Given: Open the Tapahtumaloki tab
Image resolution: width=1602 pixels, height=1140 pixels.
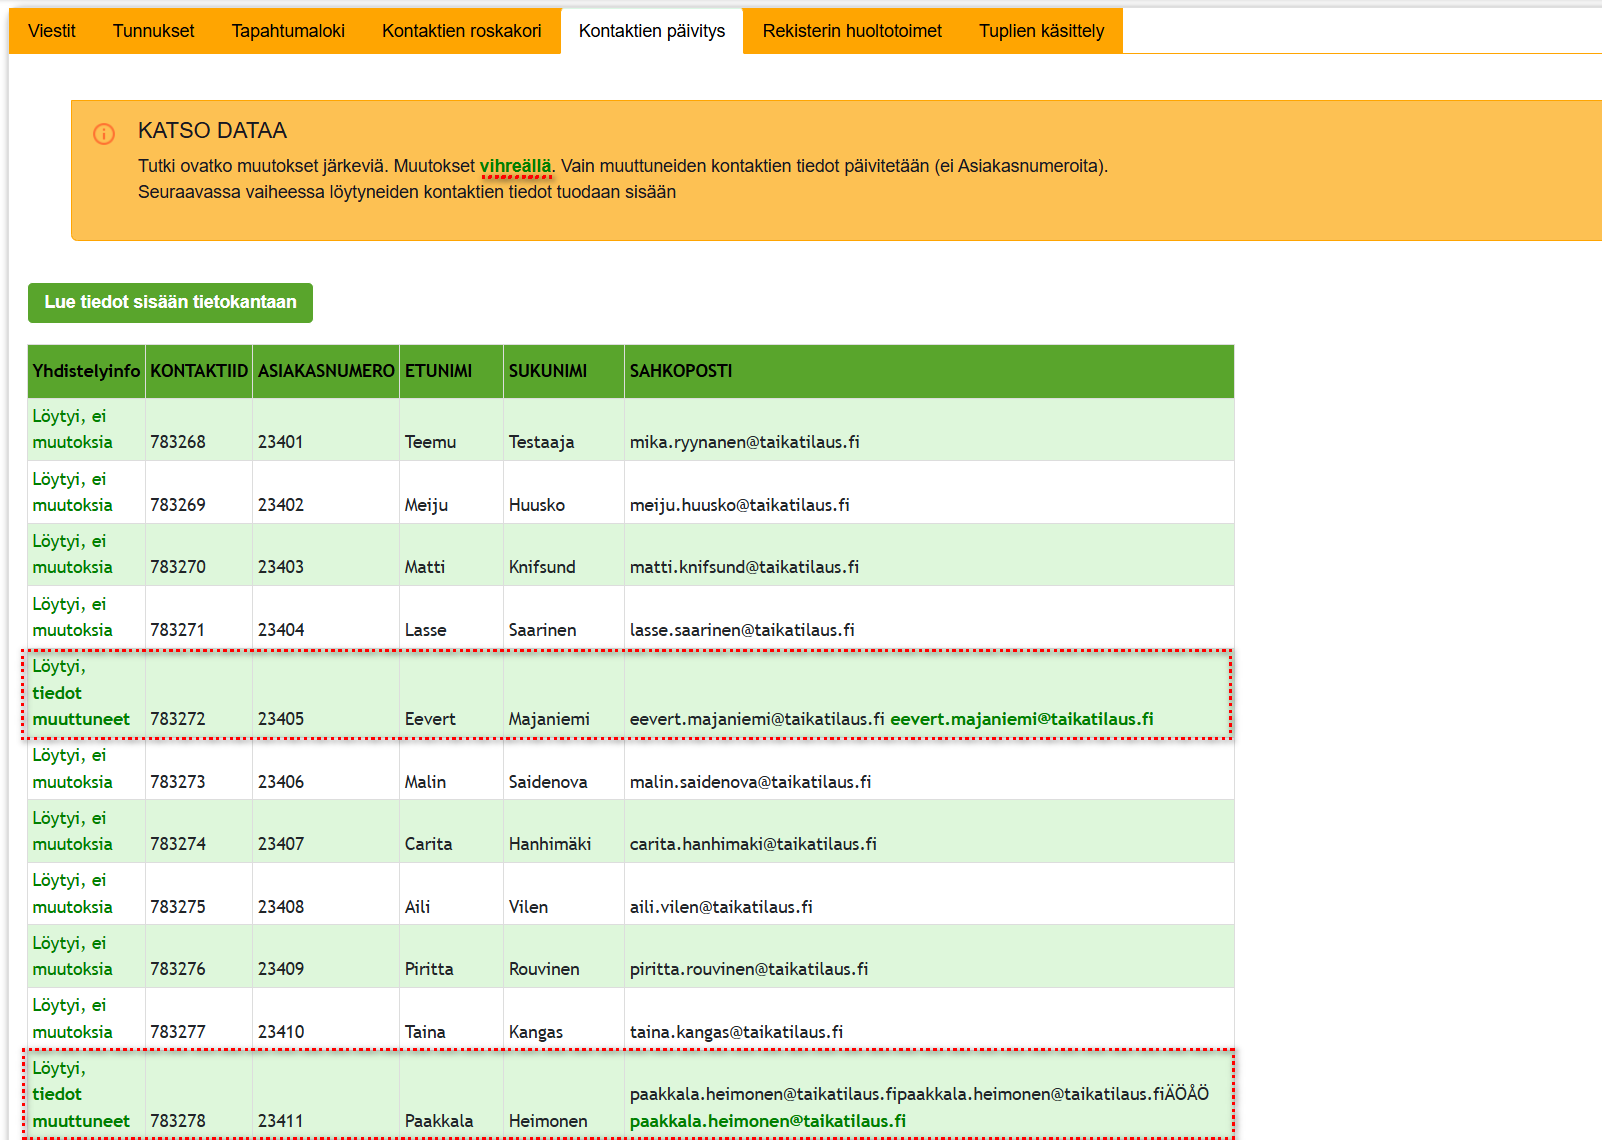Looking at the screenshot, I should [x=288, y=31].
